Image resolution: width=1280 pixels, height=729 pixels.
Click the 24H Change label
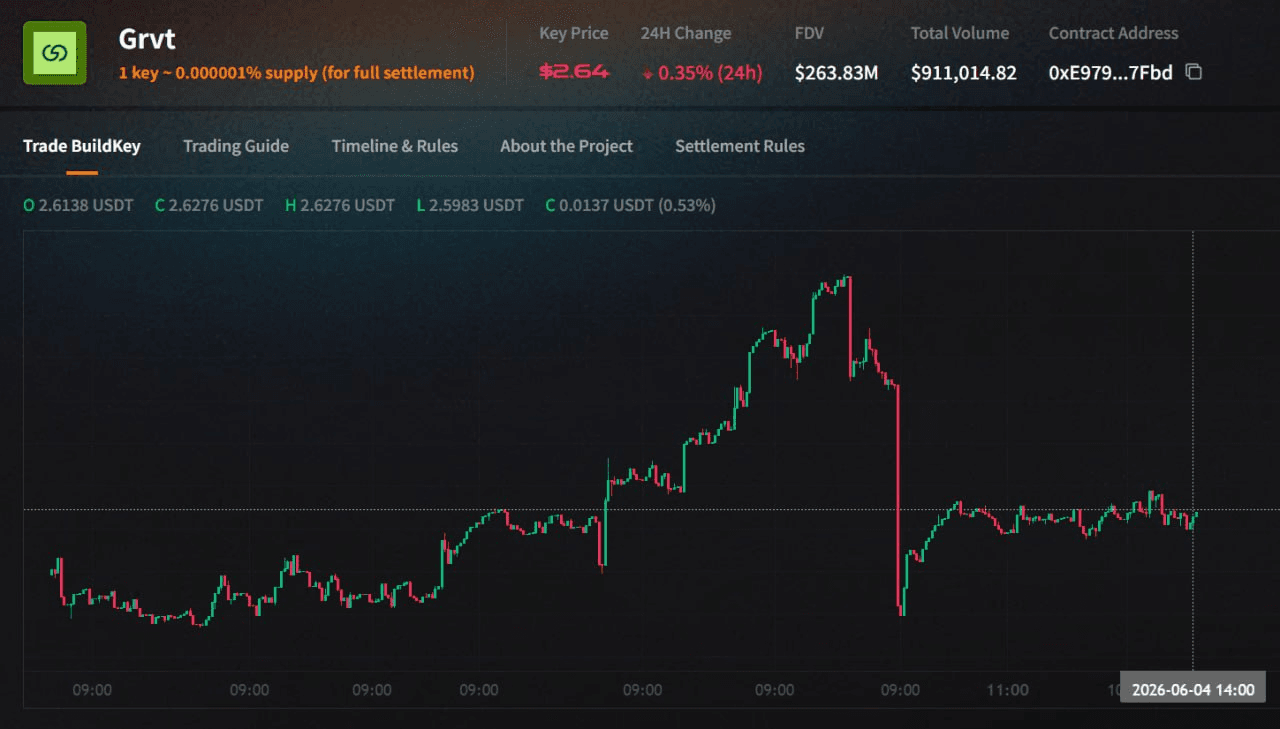(x=686, y=33)
